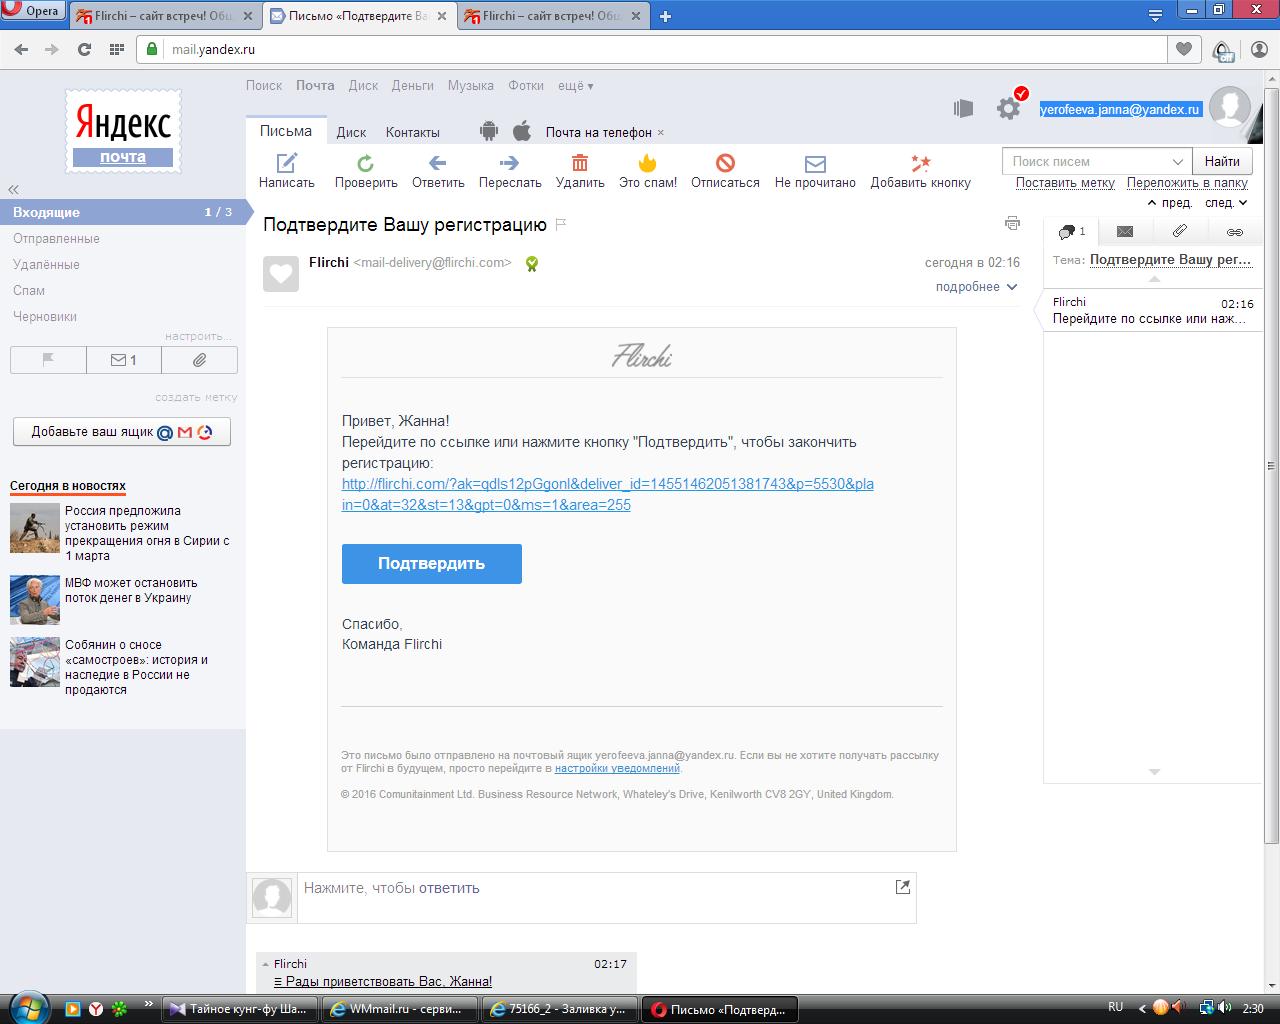Open the настройки уведомлений link
This screenshot has width=1280, height=1024.
click(617, 769)
